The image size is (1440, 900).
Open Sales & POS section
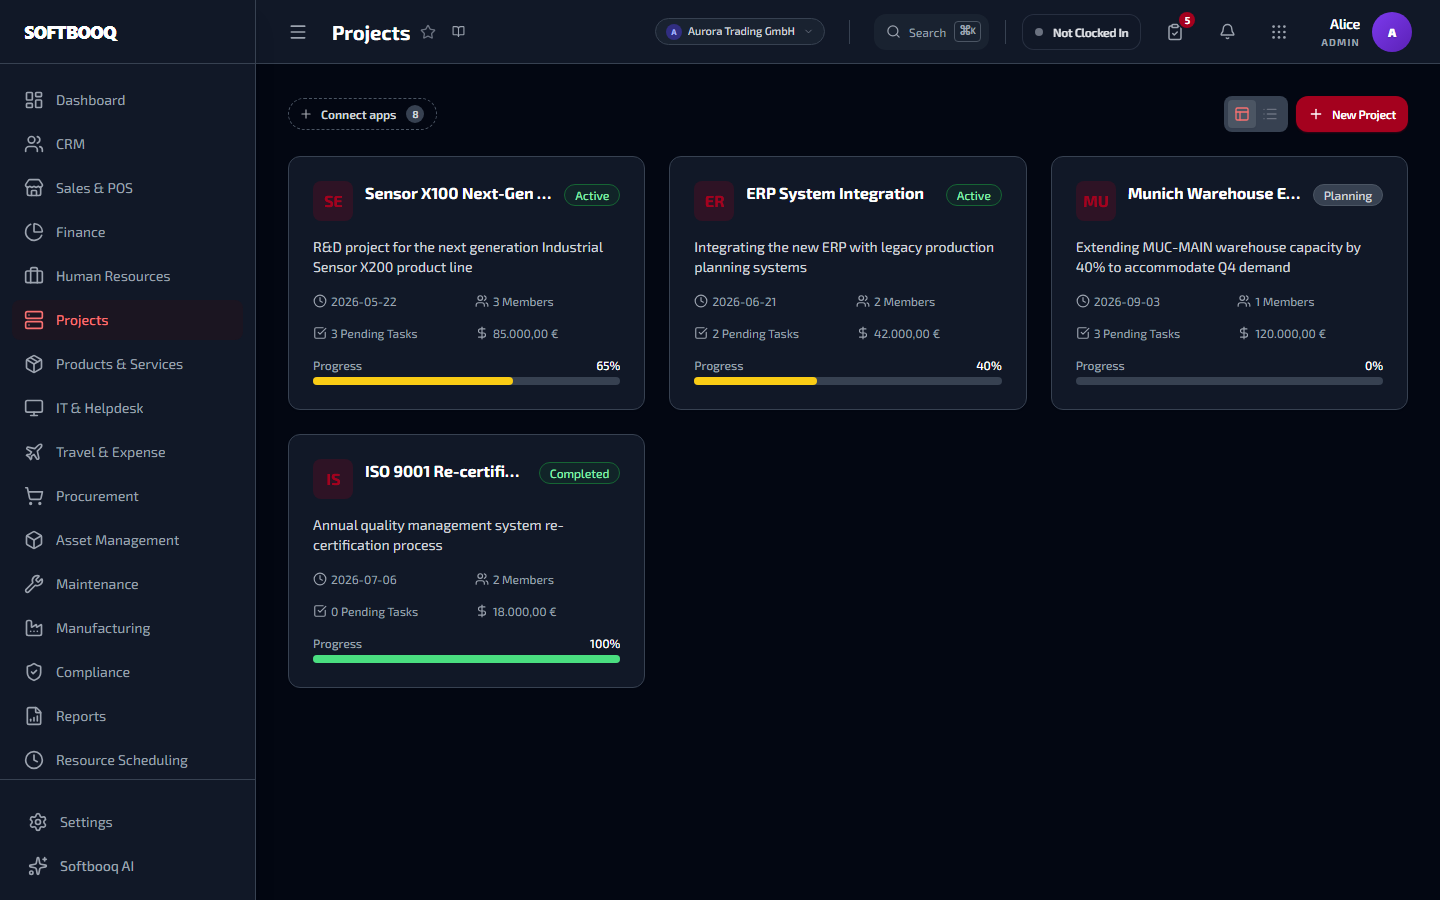click(128, 188)
